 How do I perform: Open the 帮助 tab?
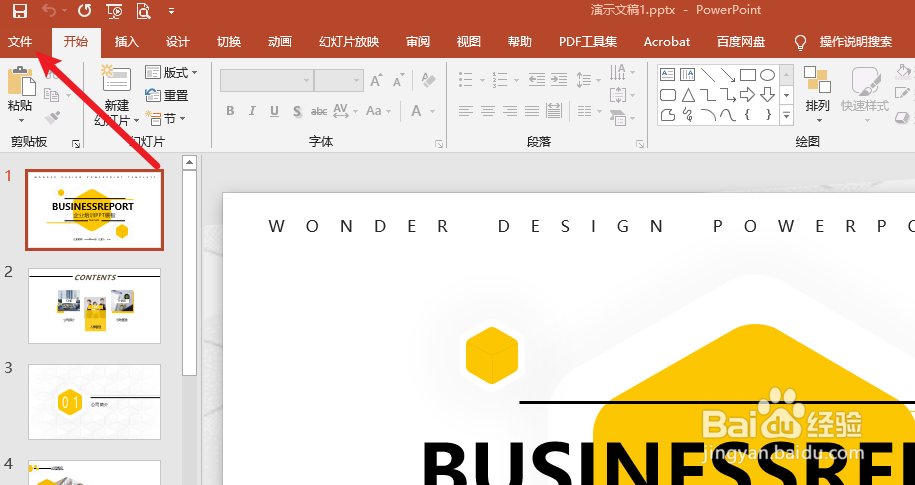point(519,42)
